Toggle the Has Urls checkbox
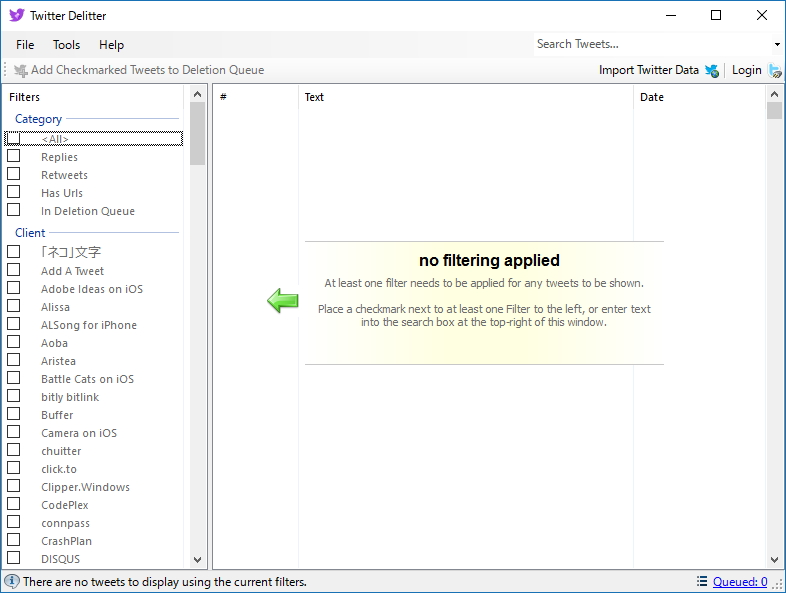 point(14,192)
